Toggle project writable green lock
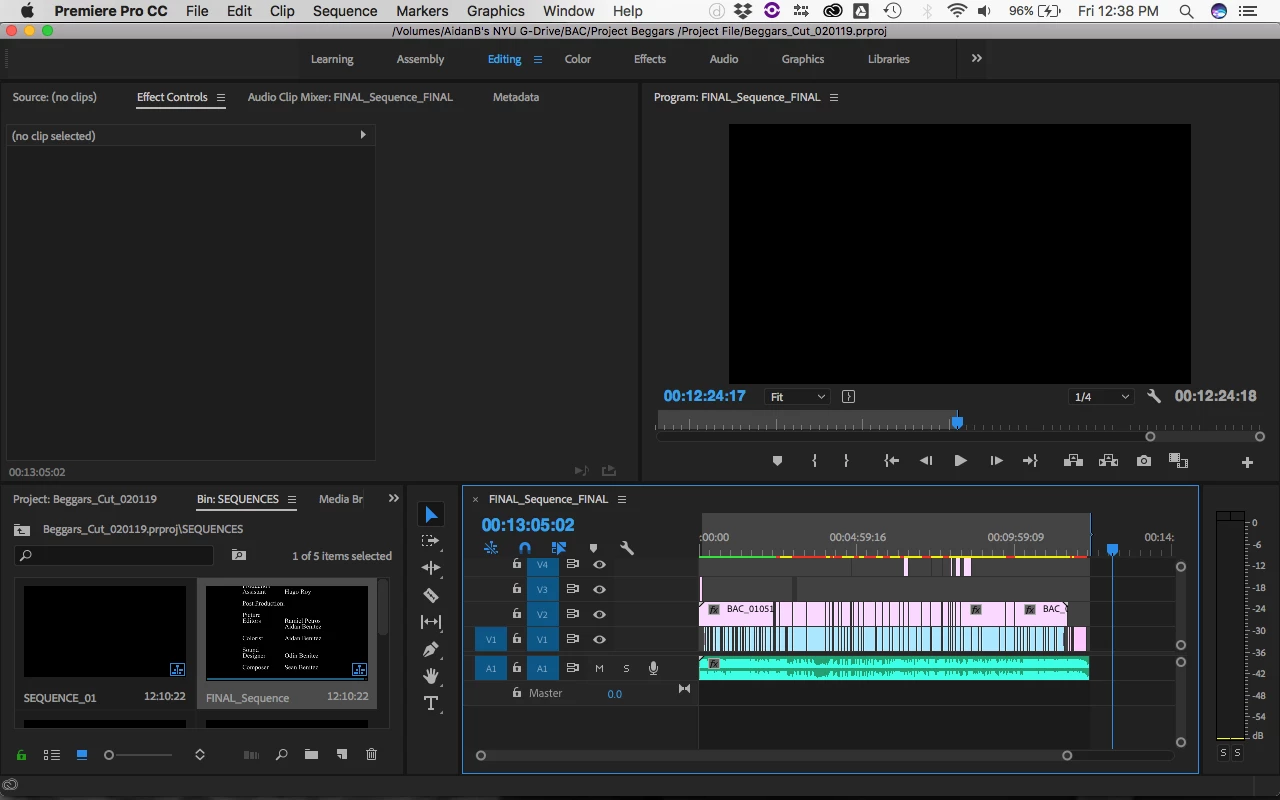Viewport: 1280px width, 800px height. tap(21, 754)
